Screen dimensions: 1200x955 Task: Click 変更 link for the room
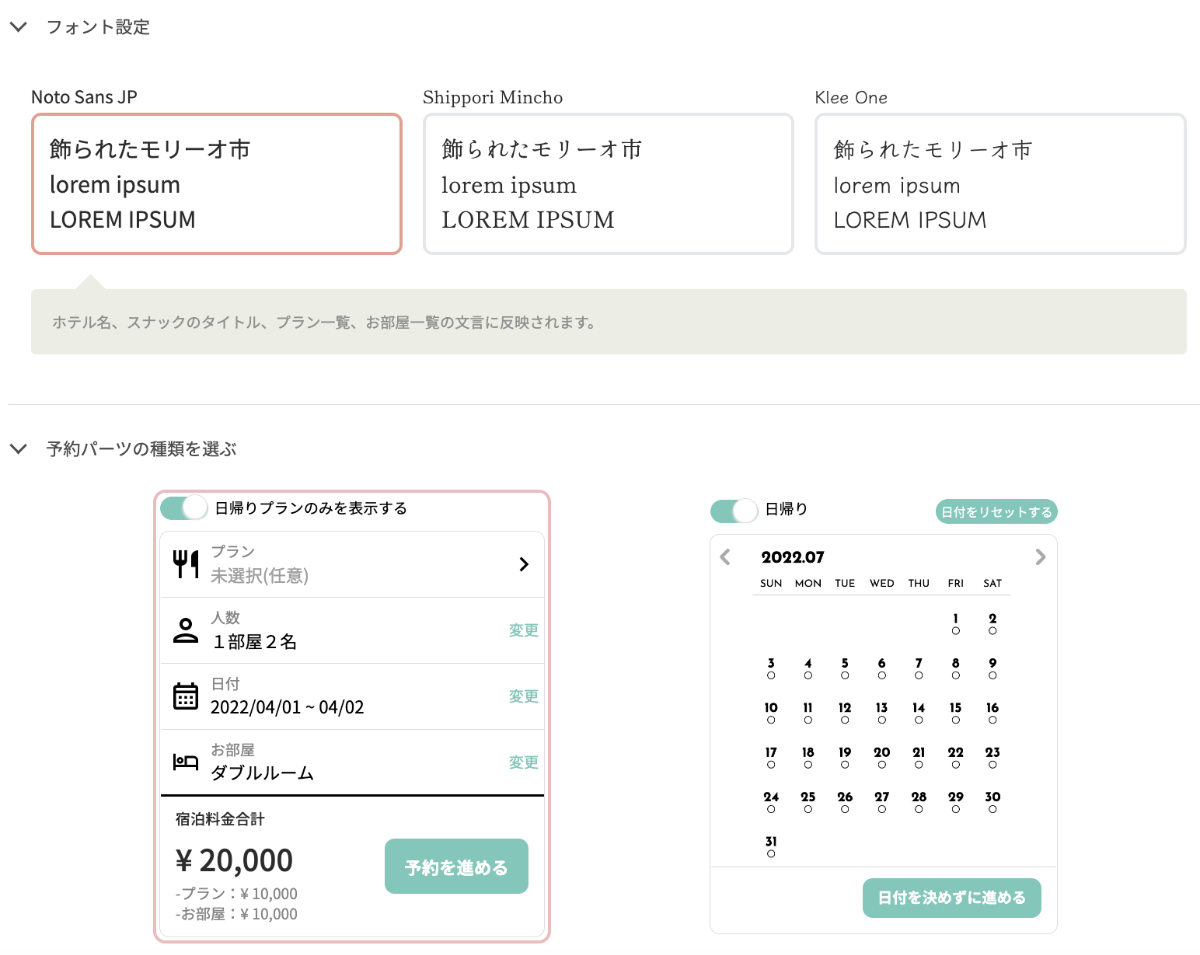[523, 762]
